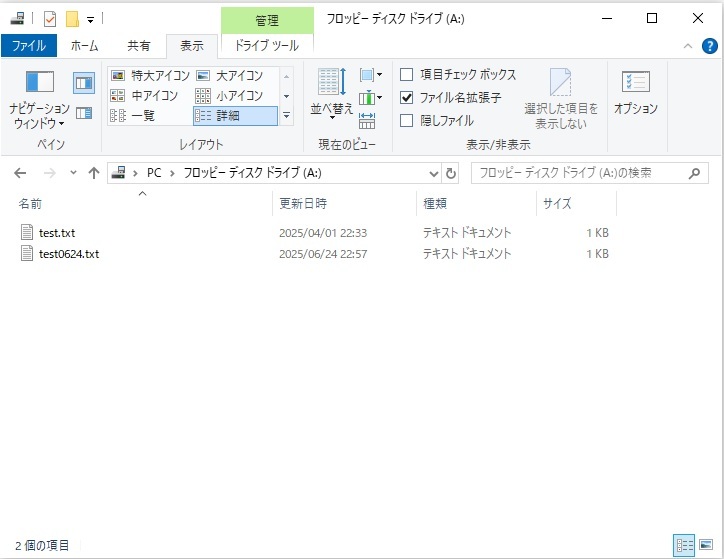Open recent locations dropdown
The width and height of the screenshot is (724, 559).
pyautogui.click(x=73, y=173)
